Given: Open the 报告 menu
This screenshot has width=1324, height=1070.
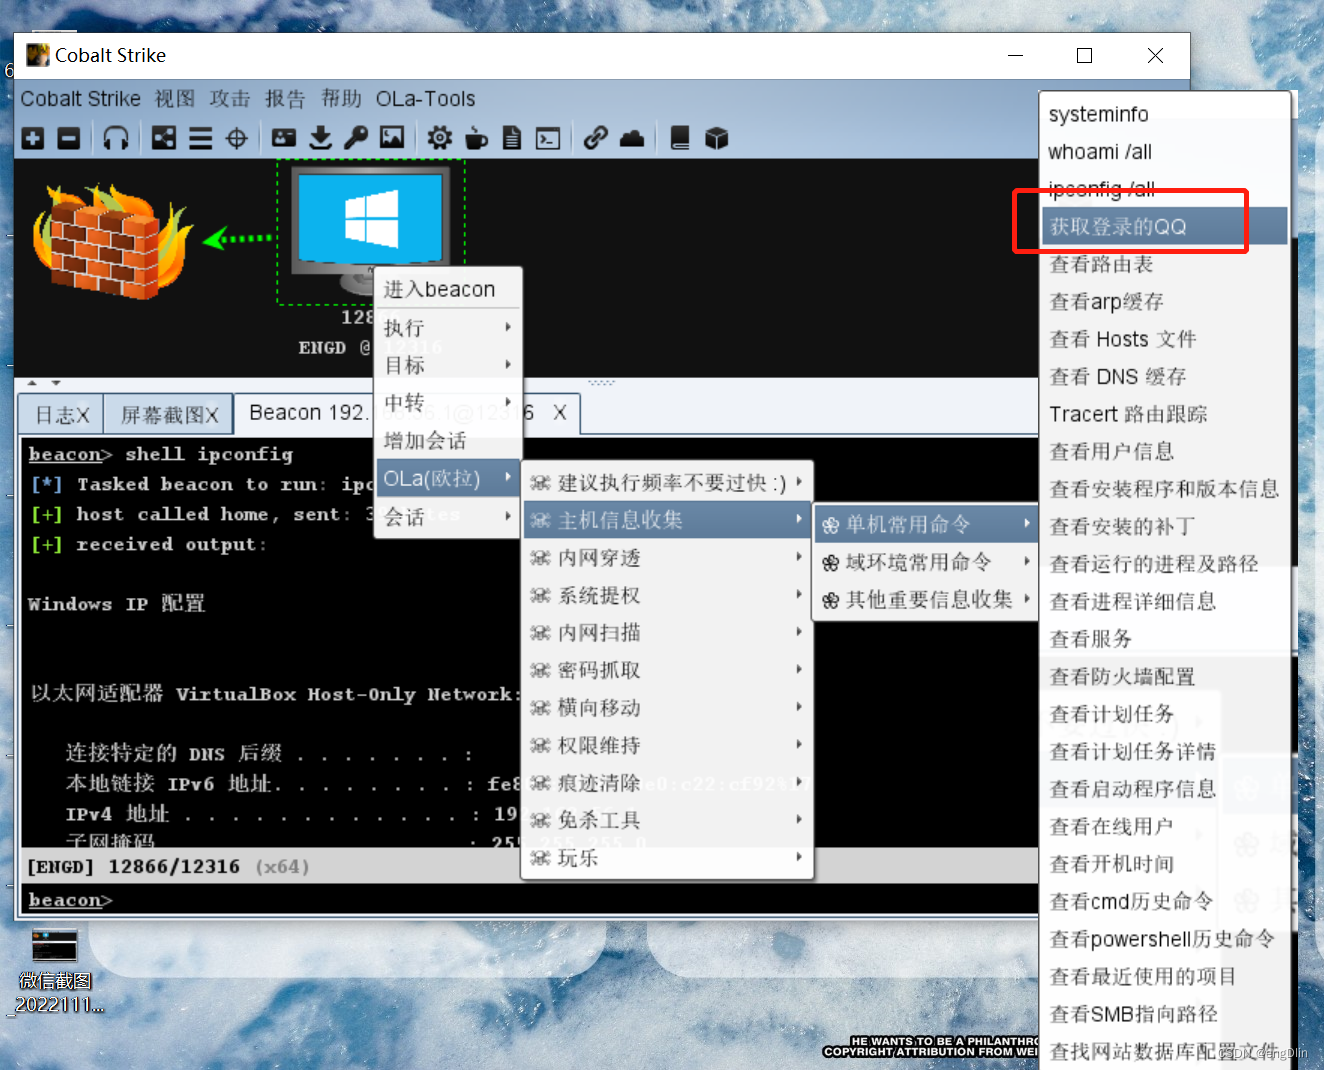Looking at the screenshot, I should click(285, 99).
